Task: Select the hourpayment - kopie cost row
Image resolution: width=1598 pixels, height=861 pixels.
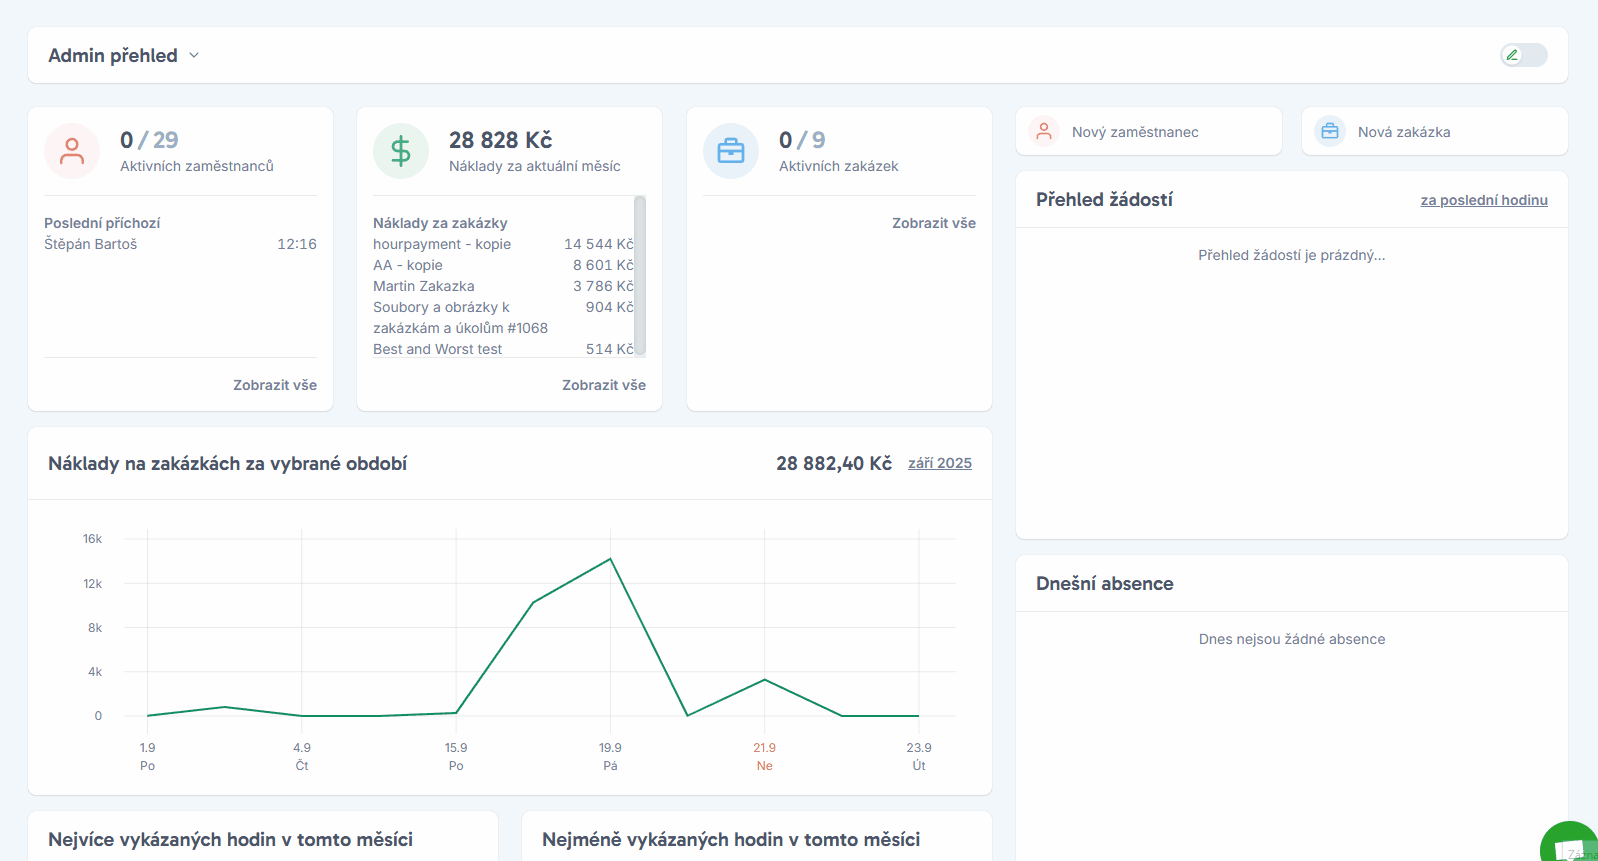Action: pos(442,244)
